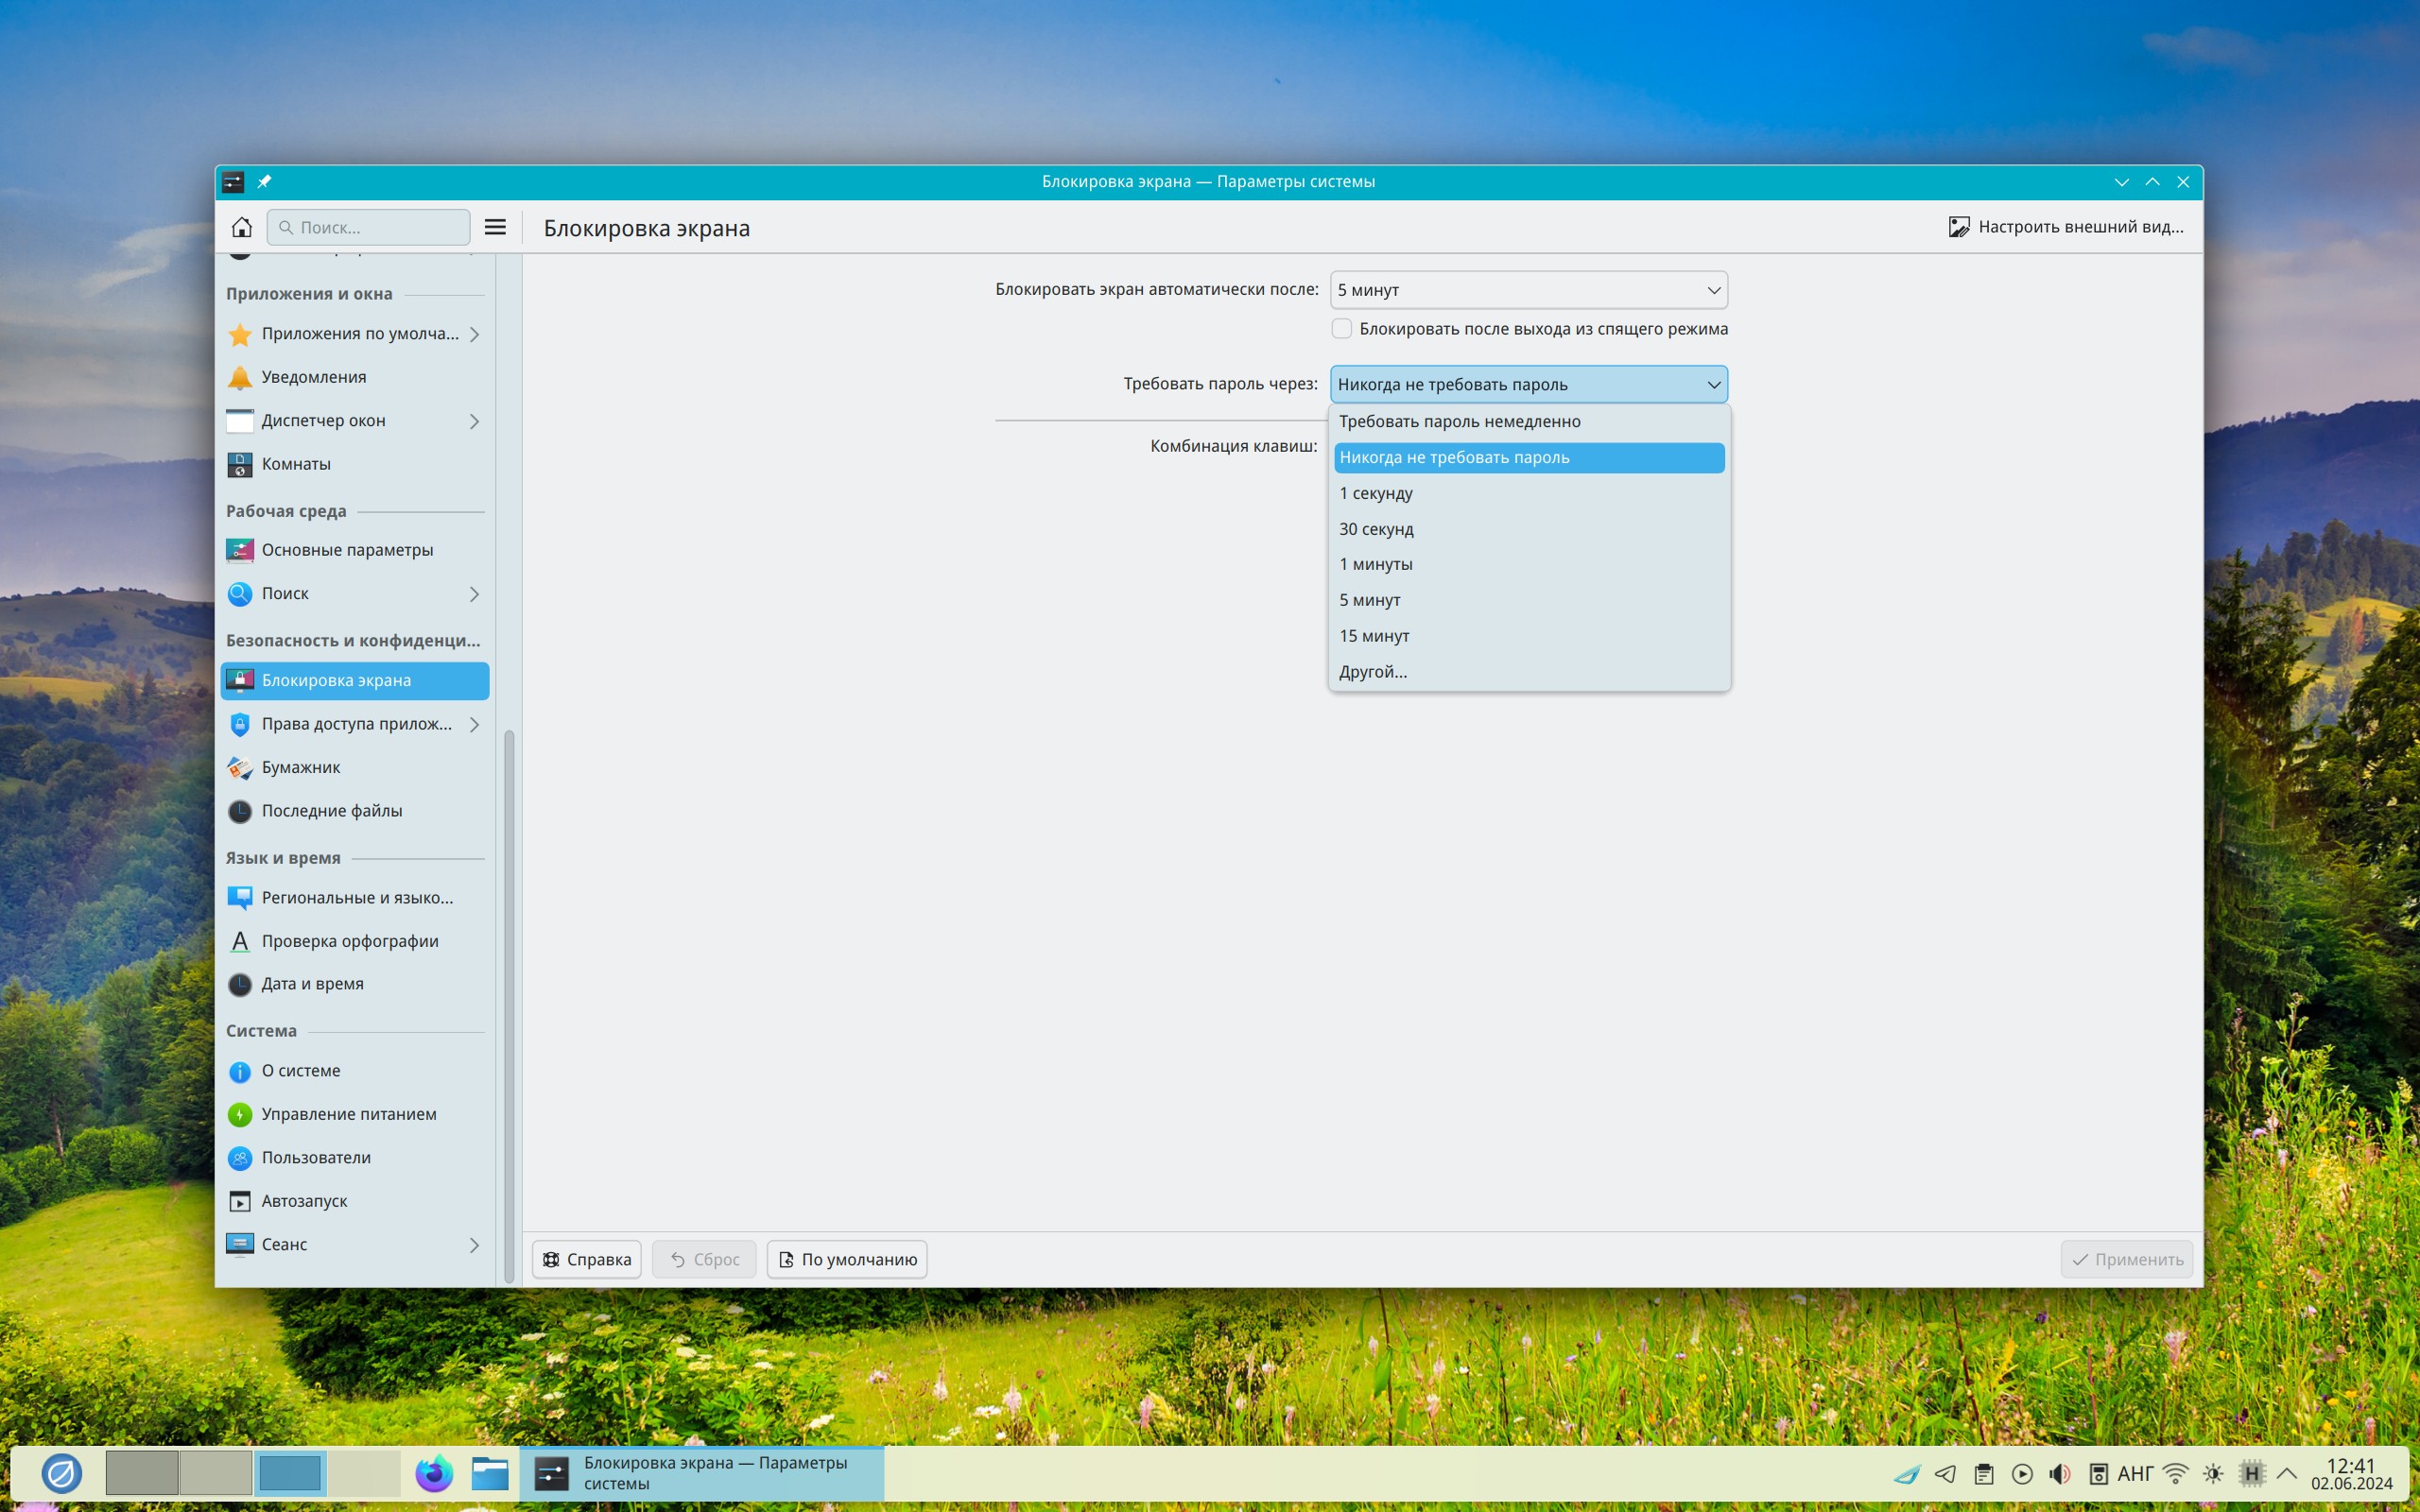Screen dimensions: 2420x1512
Task: Click the pin window icon
Action: coord(264,181)
